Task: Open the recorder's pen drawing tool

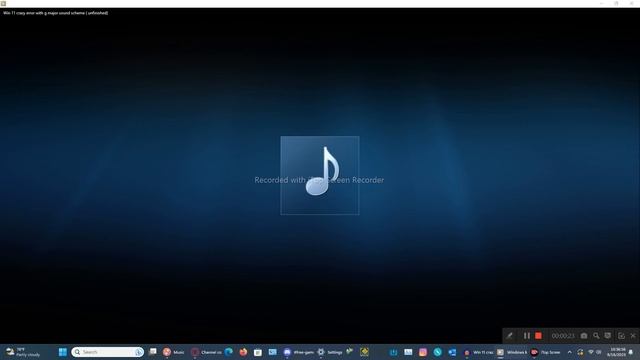Action: pos(509,336)
